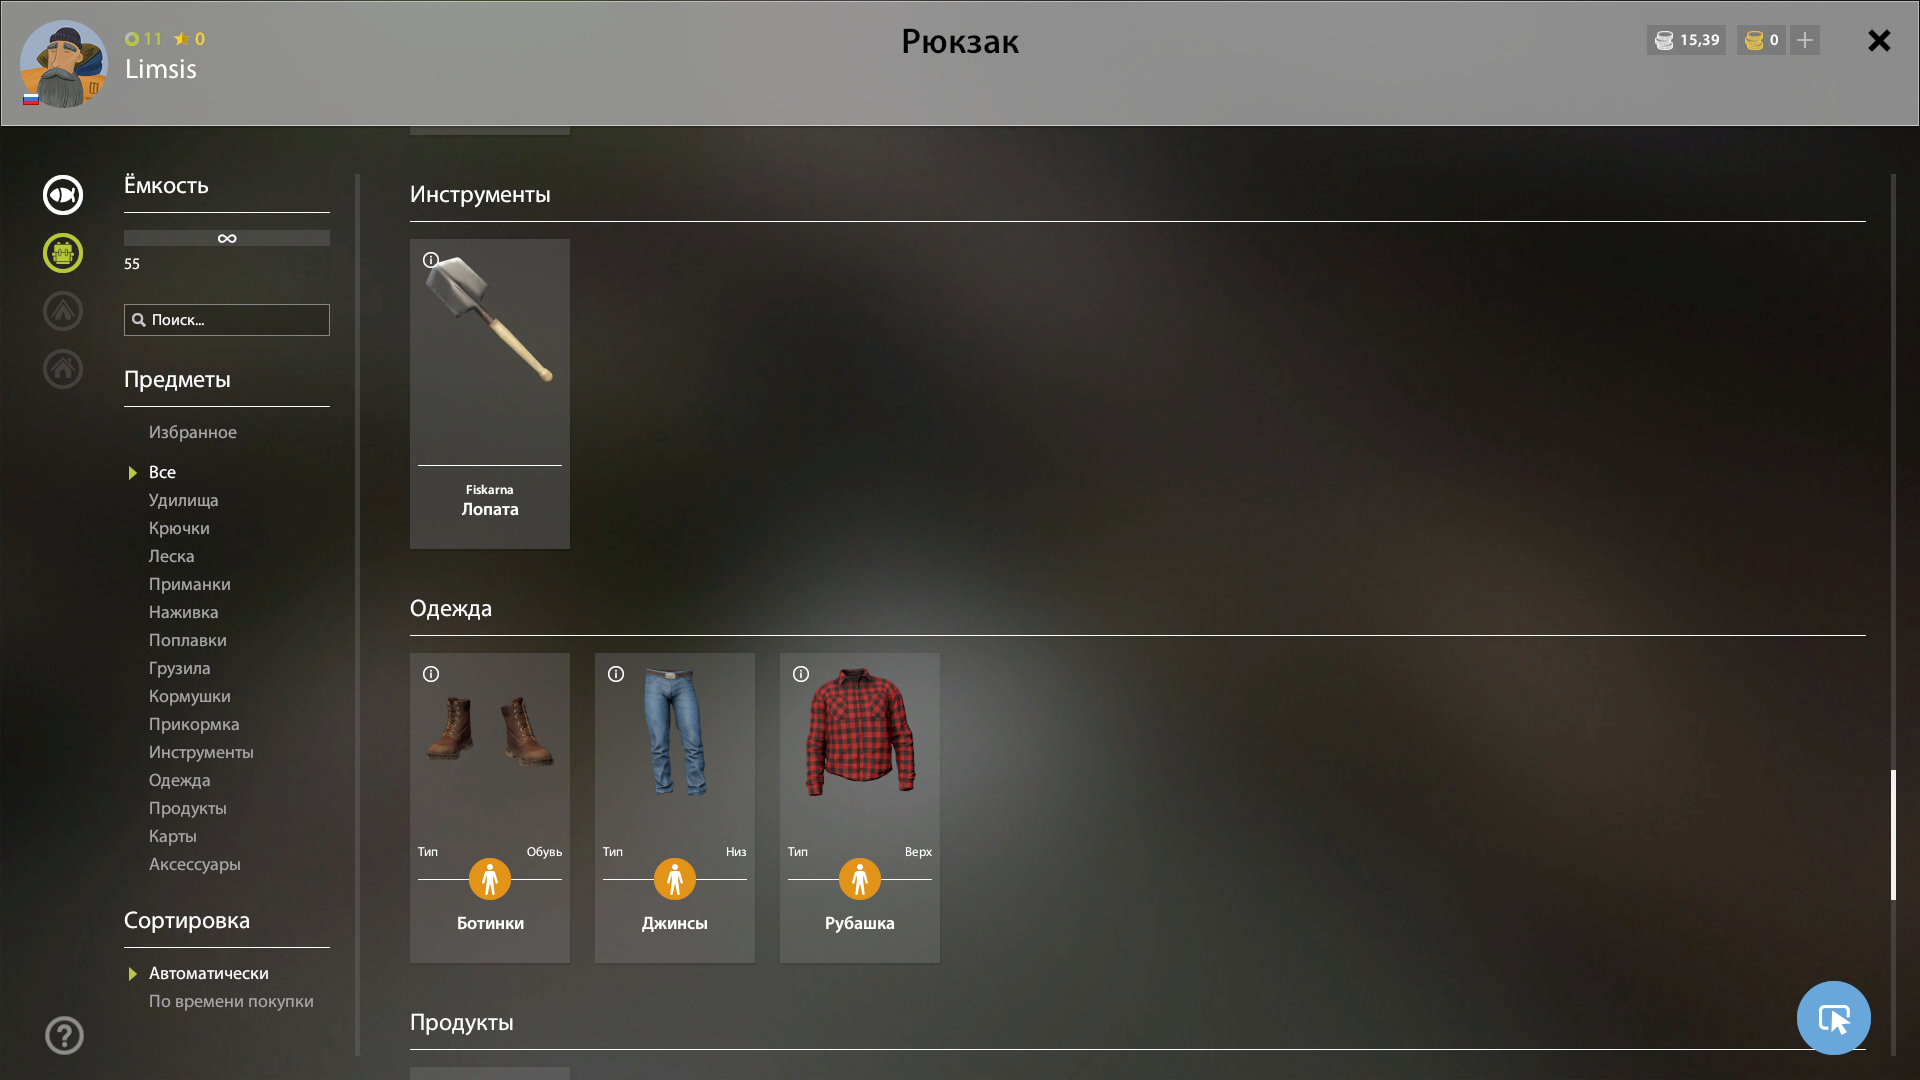
Task: Click the inventory vertical scrollbar thumb
Action: (x=1893, y=835)
